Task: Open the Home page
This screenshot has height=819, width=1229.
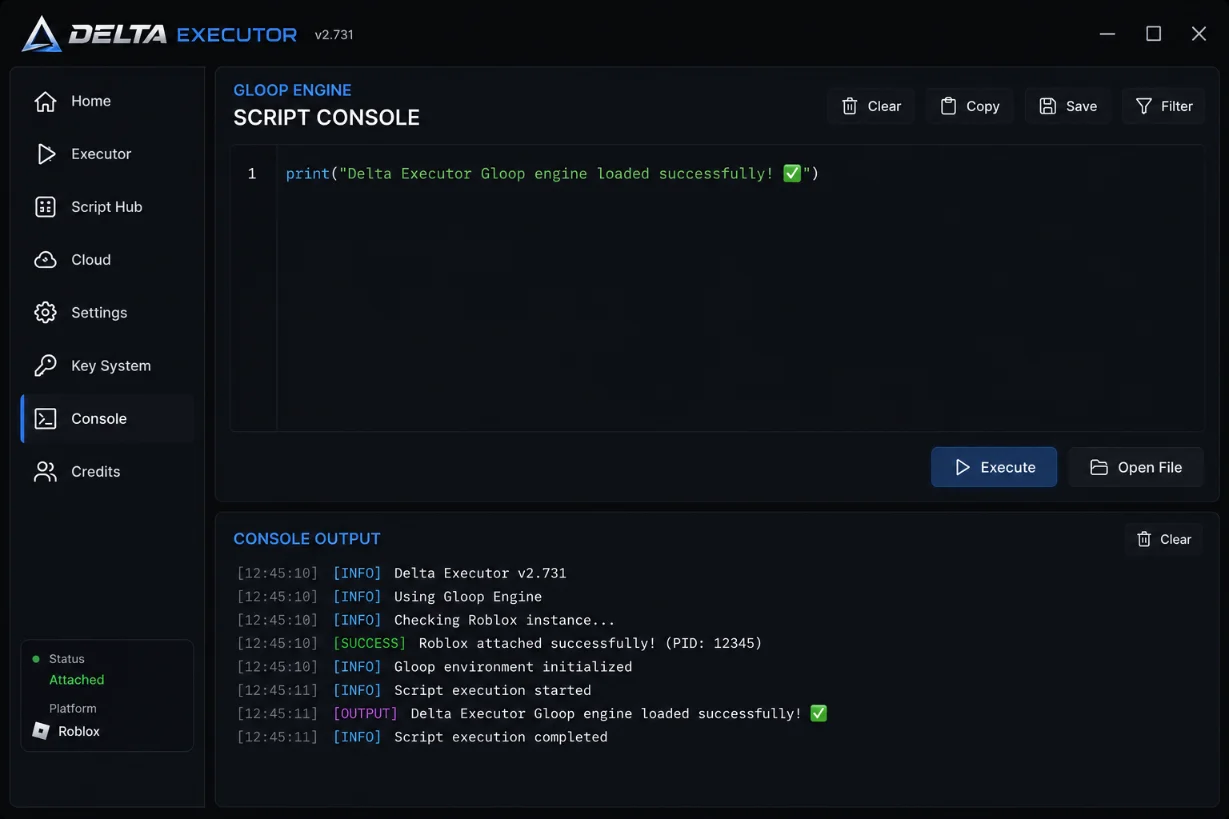Action: pyautogui.click(x=107, y=101)
